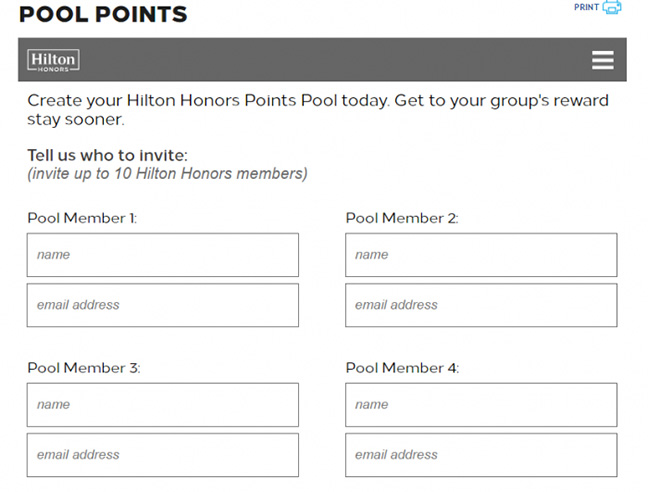This screenshot has height=492, width=648.
Task: Click the Pool Member 4 email address field
Action: point(481,455)
